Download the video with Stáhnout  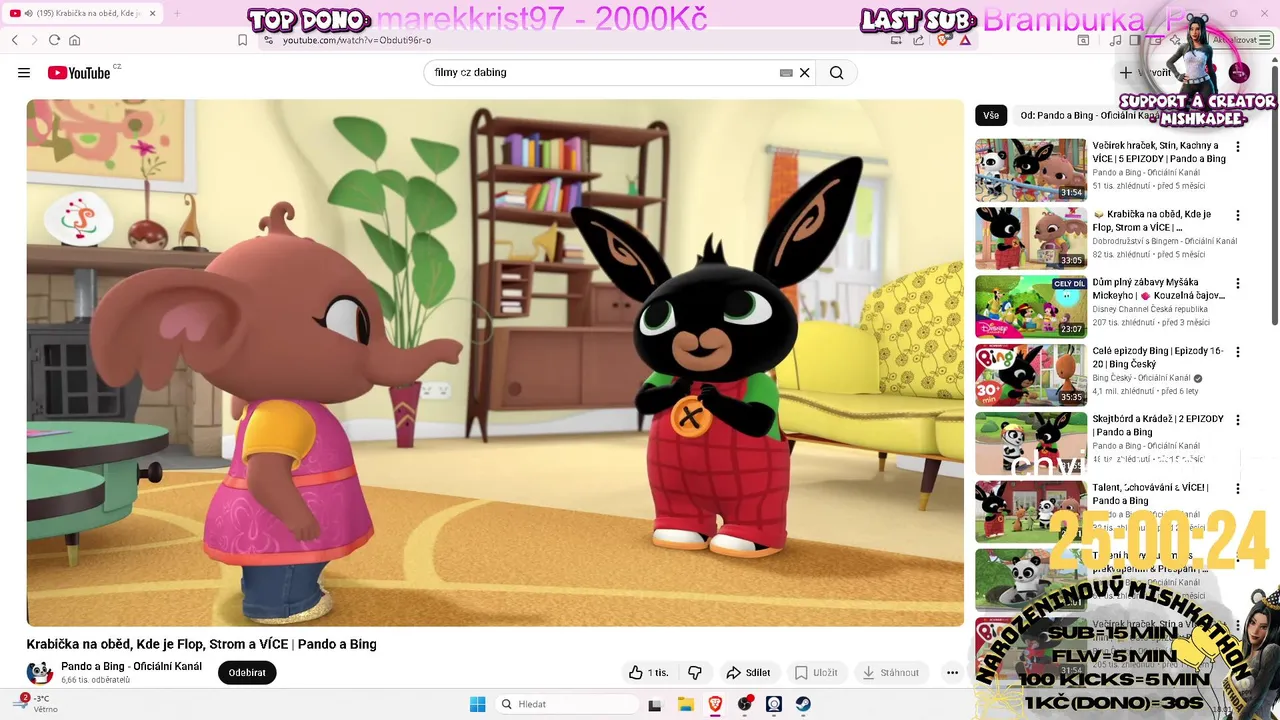coord(891,673)
